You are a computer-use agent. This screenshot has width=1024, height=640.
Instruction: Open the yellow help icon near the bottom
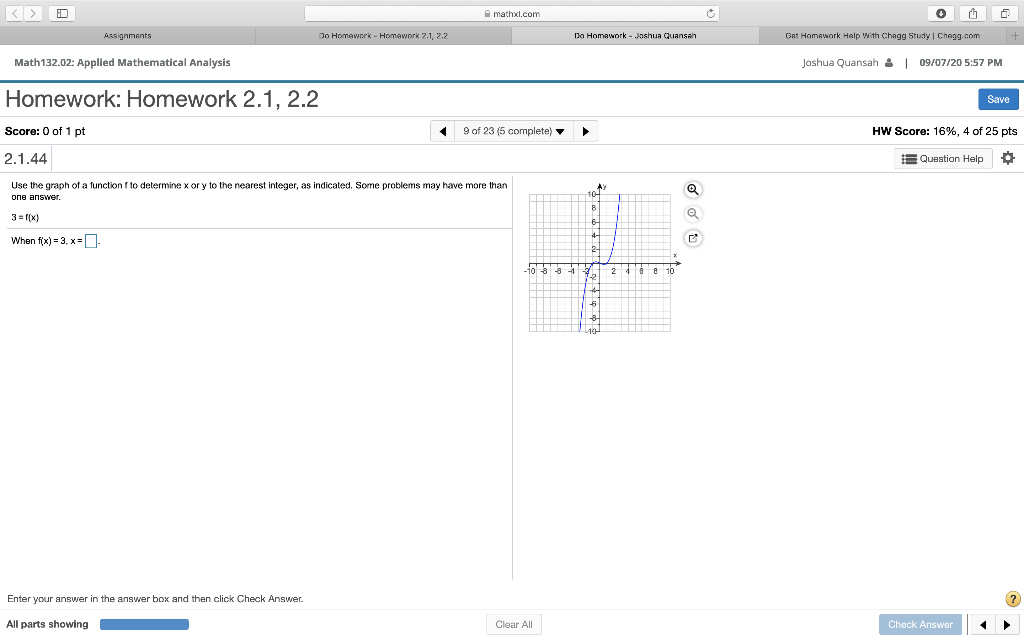[1012, 598]
